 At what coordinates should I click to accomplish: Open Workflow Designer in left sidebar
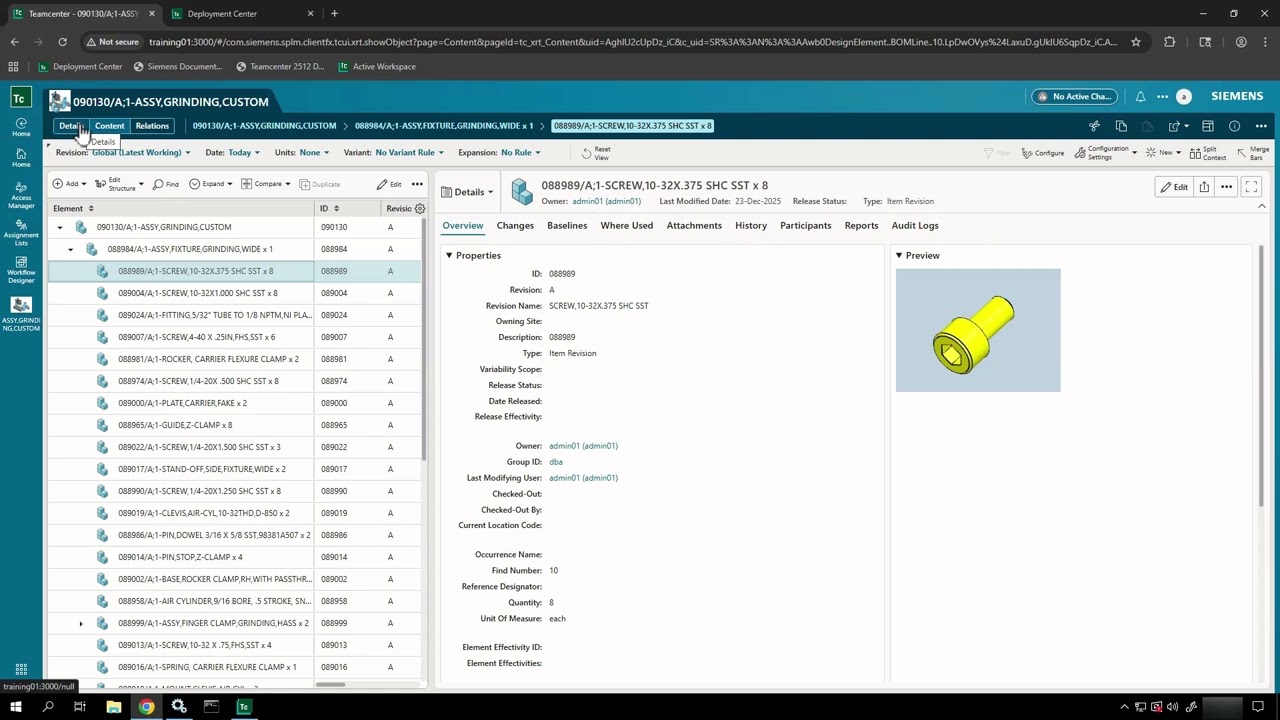(21, 269)
